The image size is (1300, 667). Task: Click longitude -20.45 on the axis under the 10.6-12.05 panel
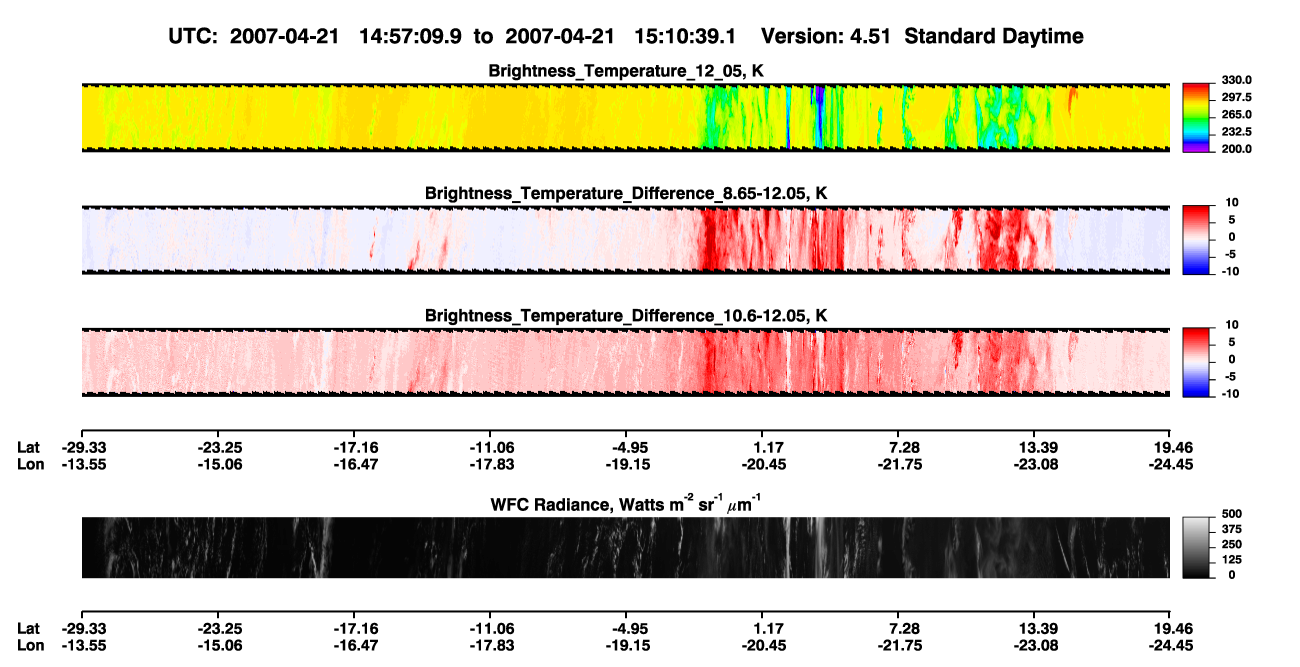762,464
